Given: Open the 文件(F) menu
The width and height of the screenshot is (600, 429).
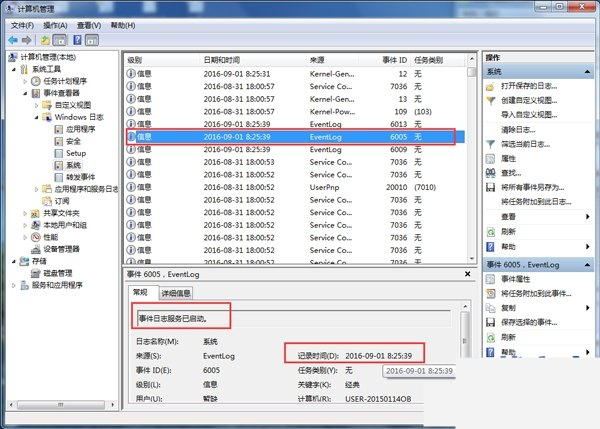Looking at the screenshot, I should tap(22, 25).
